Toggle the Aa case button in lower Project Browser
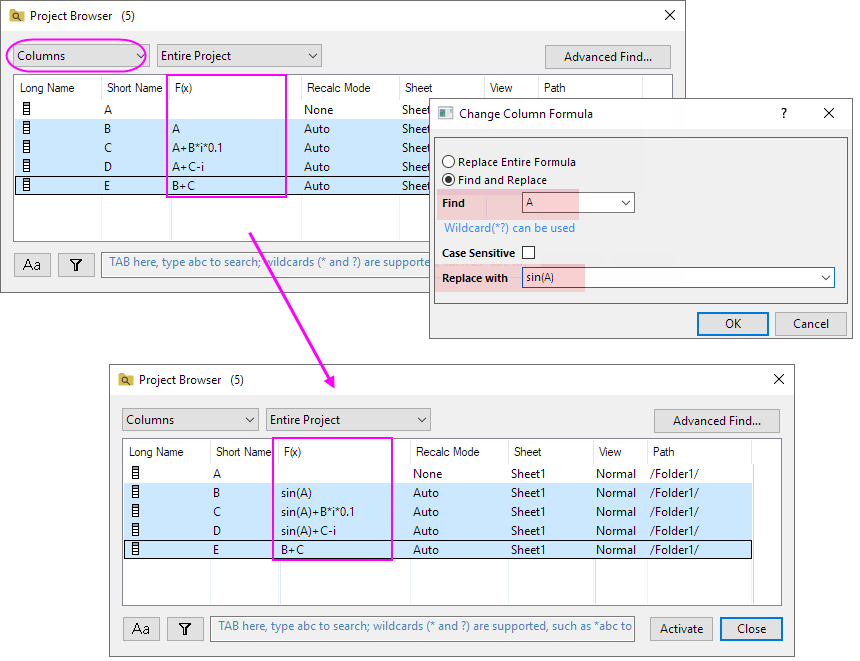860x661 pixels. point(141,629)
